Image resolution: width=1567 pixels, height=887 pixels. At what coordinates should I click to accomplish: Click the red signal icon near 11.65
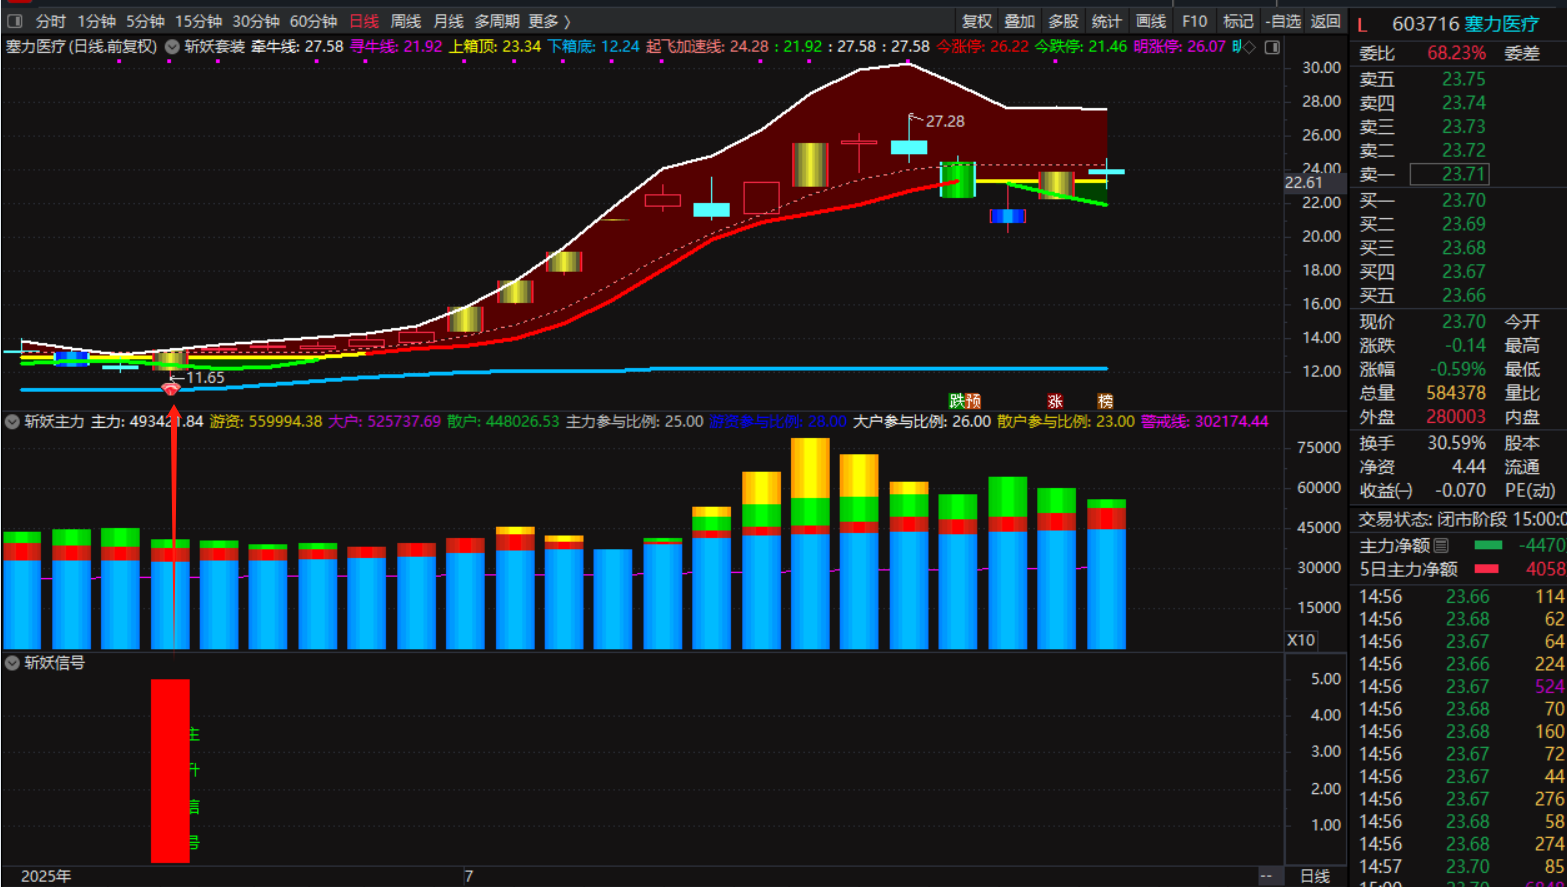coord(171,388)
